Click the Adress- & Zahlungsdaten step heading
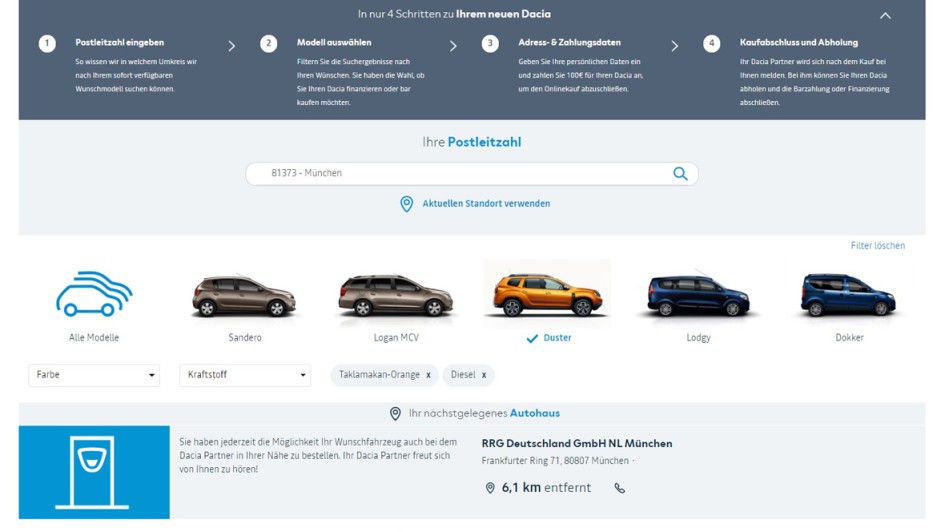 570,43
